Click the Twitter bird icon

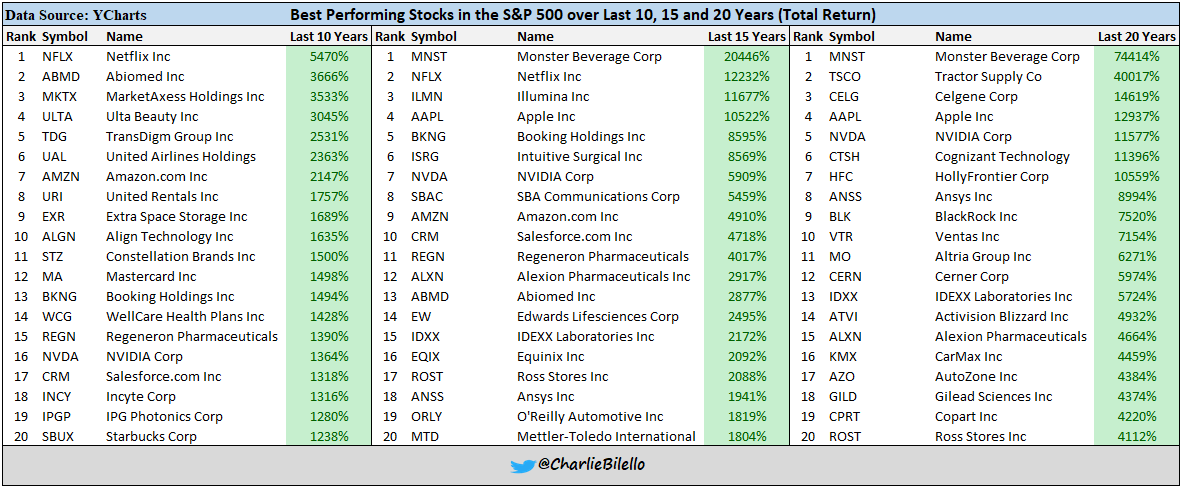click(522, 466)
